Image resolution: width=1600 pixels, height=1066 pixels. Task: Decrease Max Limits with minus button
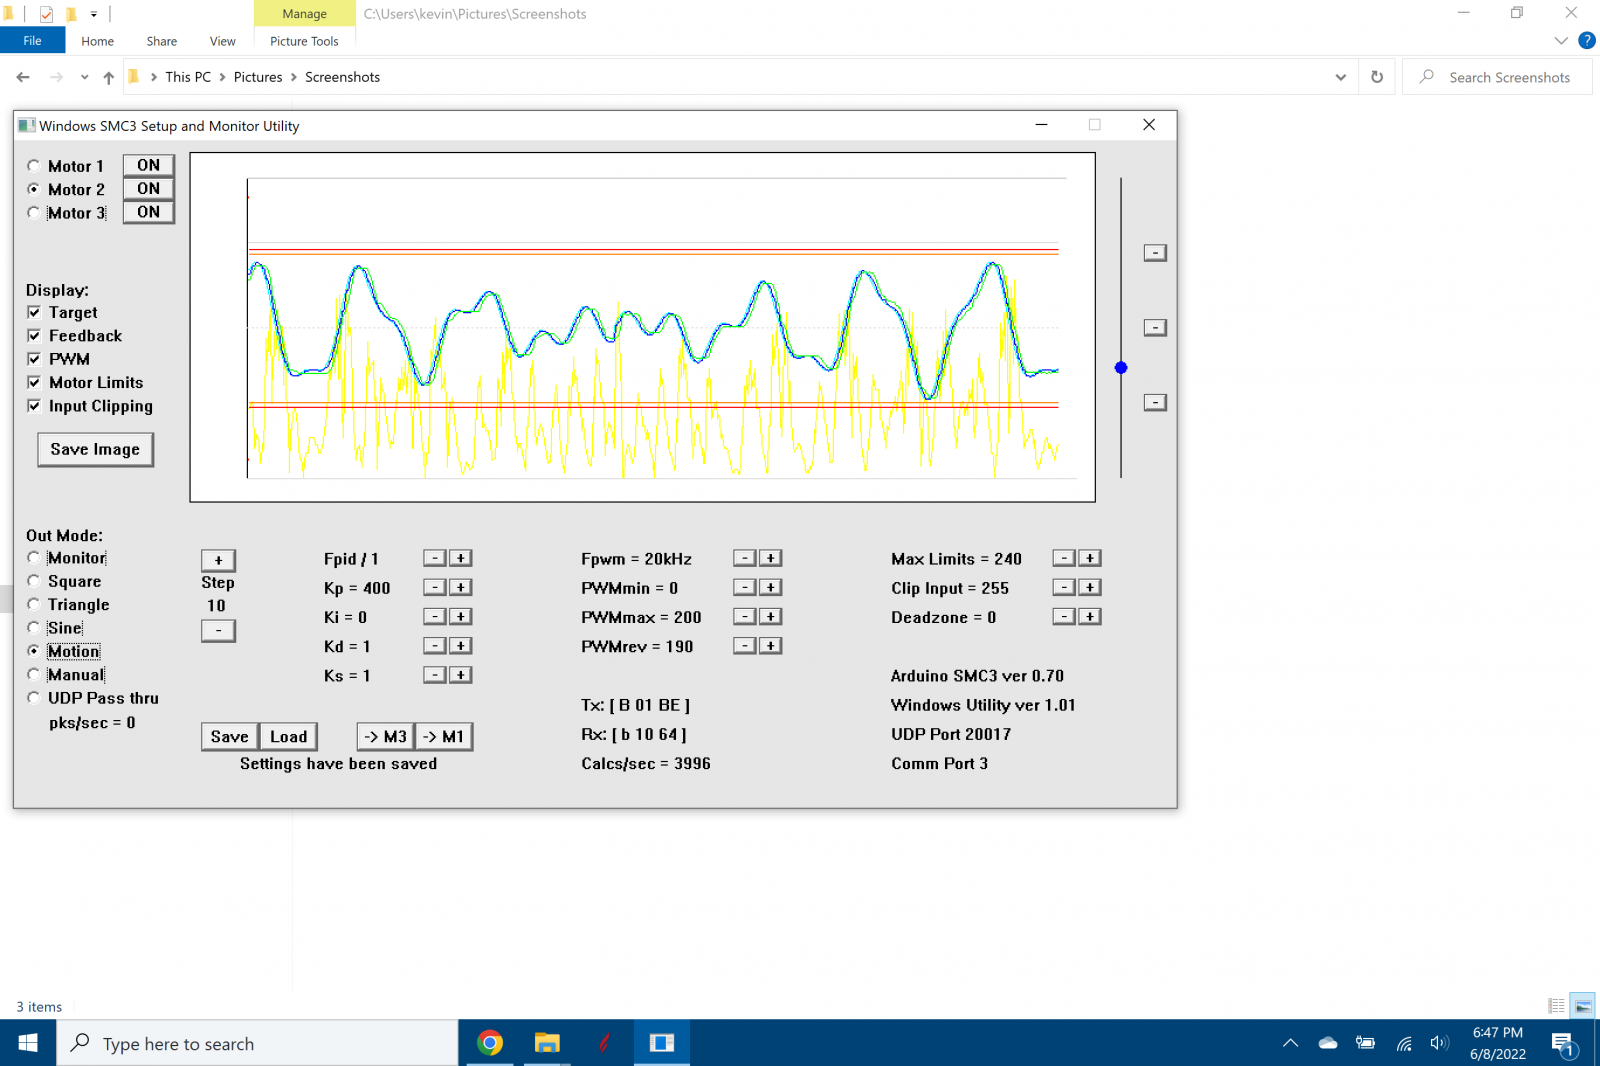(1065, 558)
